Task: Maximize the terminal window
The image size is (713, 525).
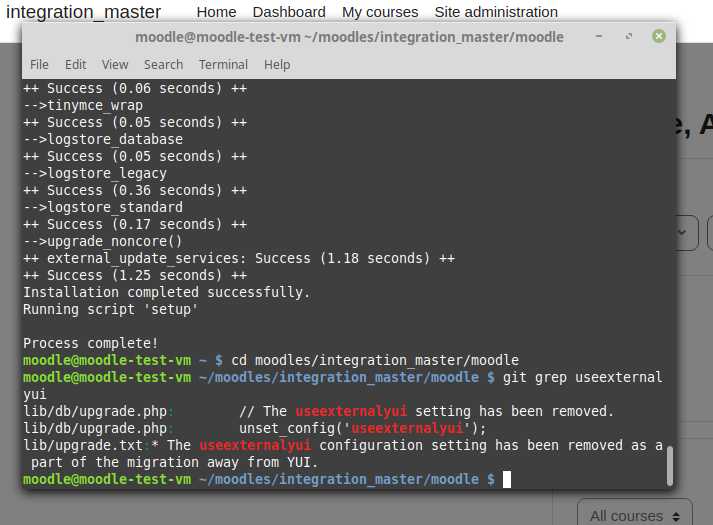Action: point(629,36)
